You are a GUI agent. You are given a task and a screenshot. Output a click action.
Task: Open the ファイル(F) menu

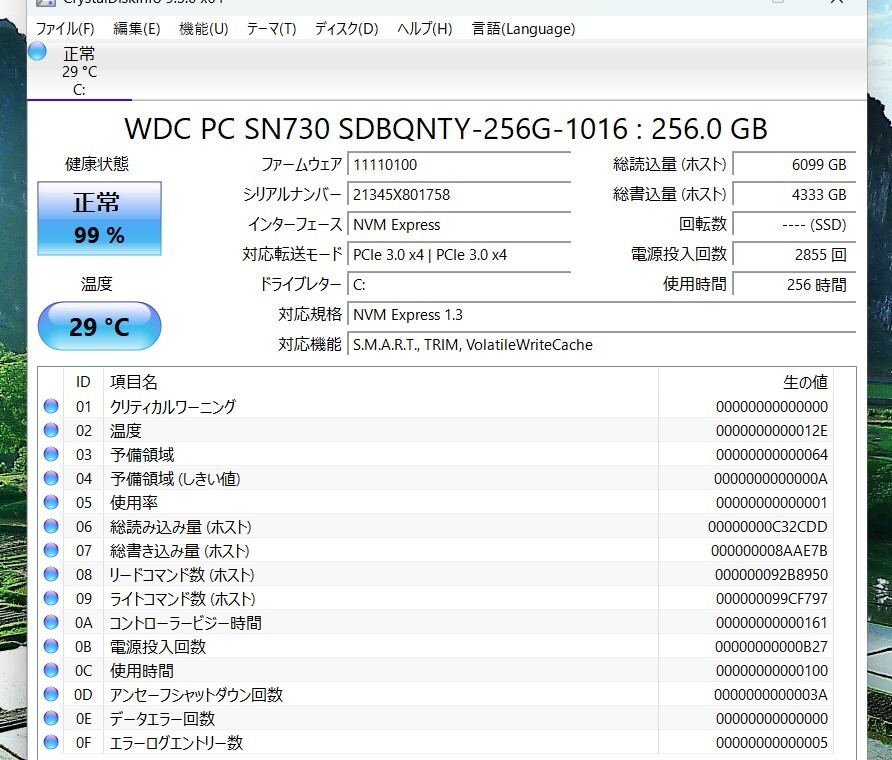point(65,28)
